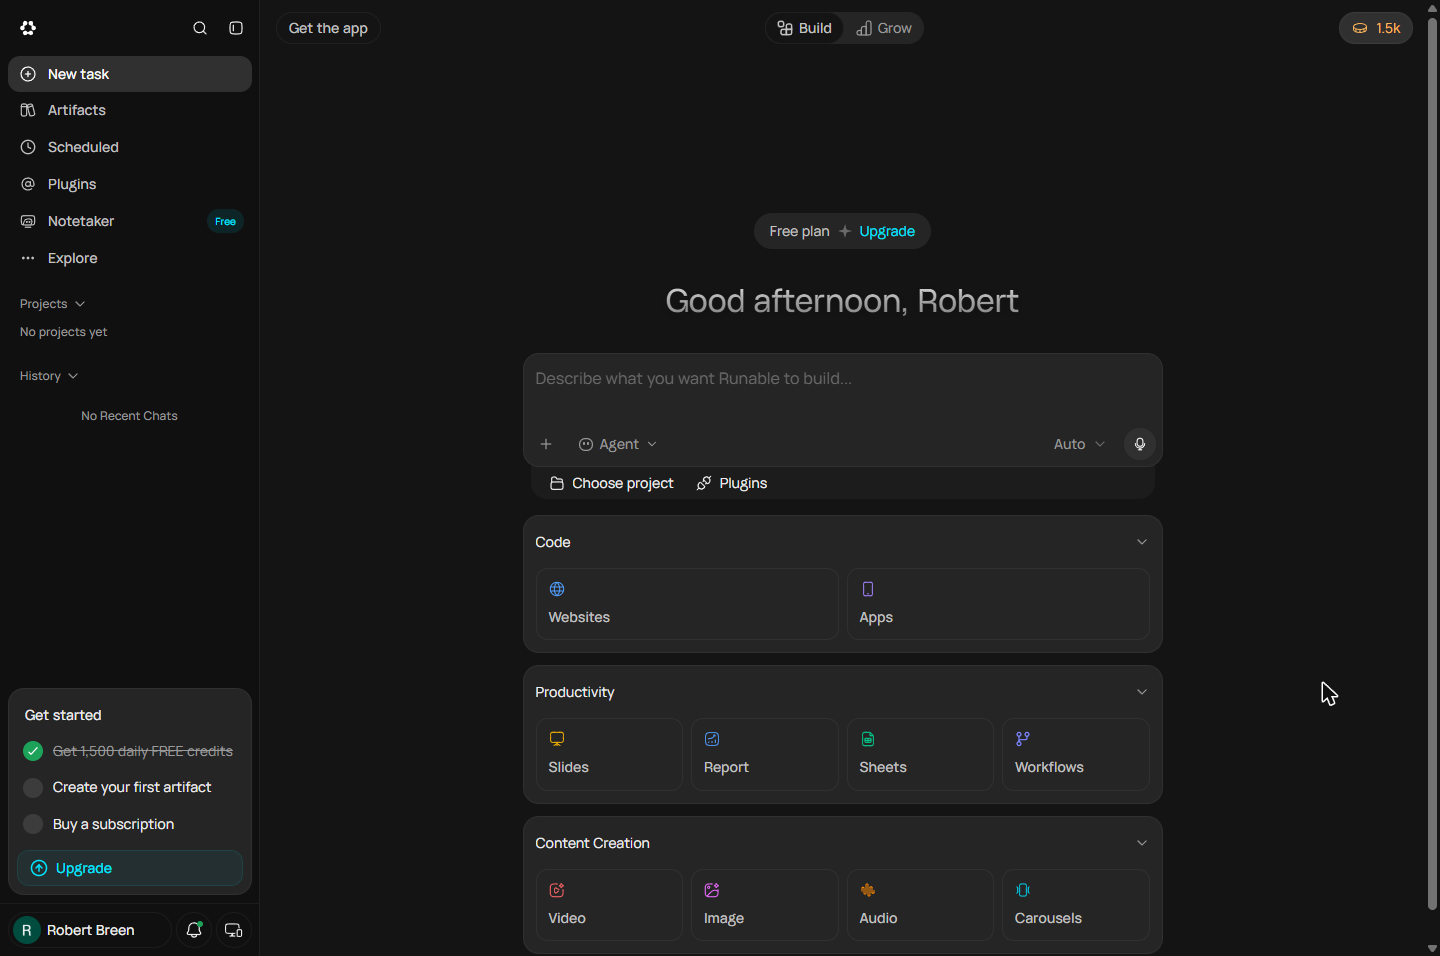This screenshot has width=1440, height=956.
Task: Select the Apps card
Action: click(998, 604)
